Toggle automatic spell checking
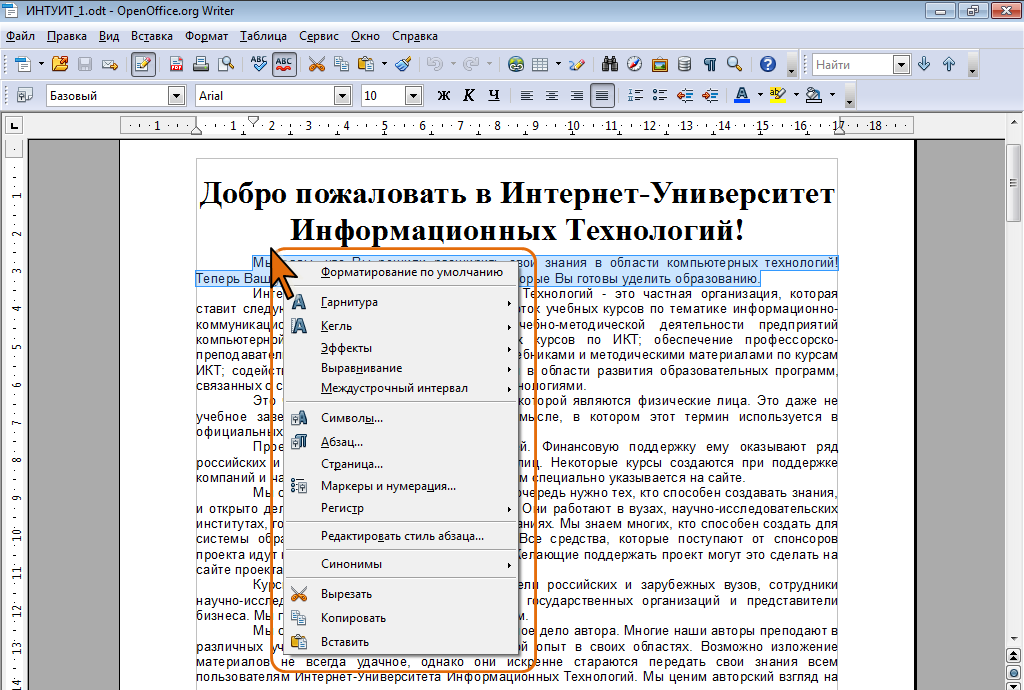1024x690 pixels. 283,64
